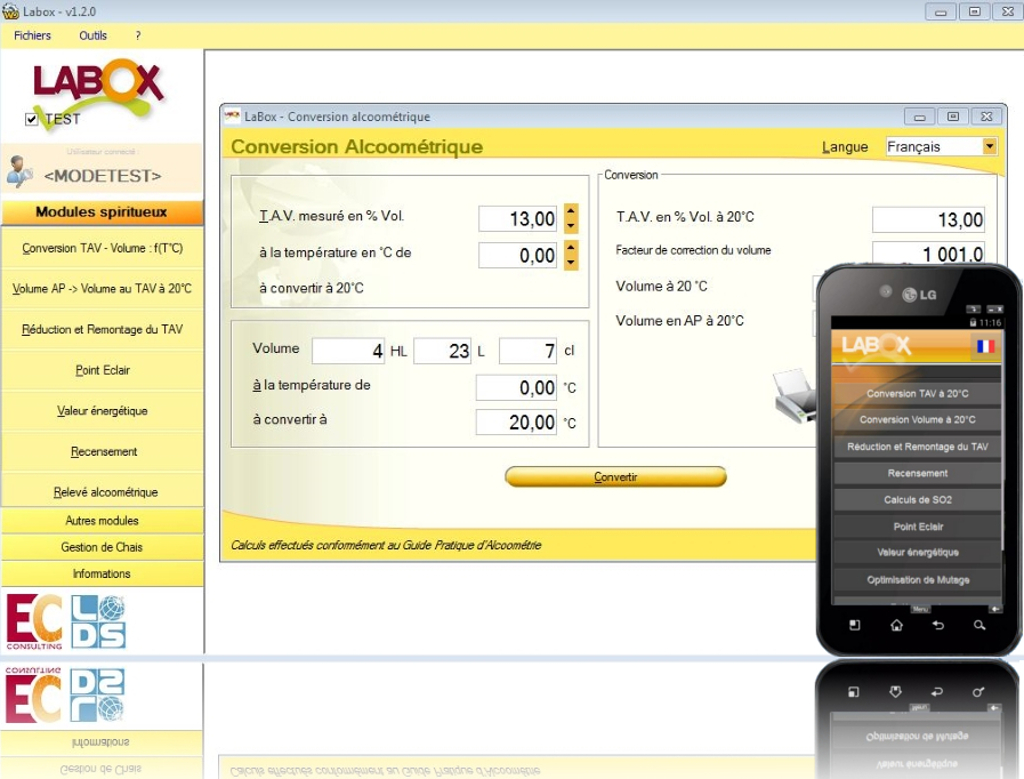The image size is (1024, 779).
Task: Click the T.A.V. en % Vol. à 20°C result field
Action: [x=928, y=219]
